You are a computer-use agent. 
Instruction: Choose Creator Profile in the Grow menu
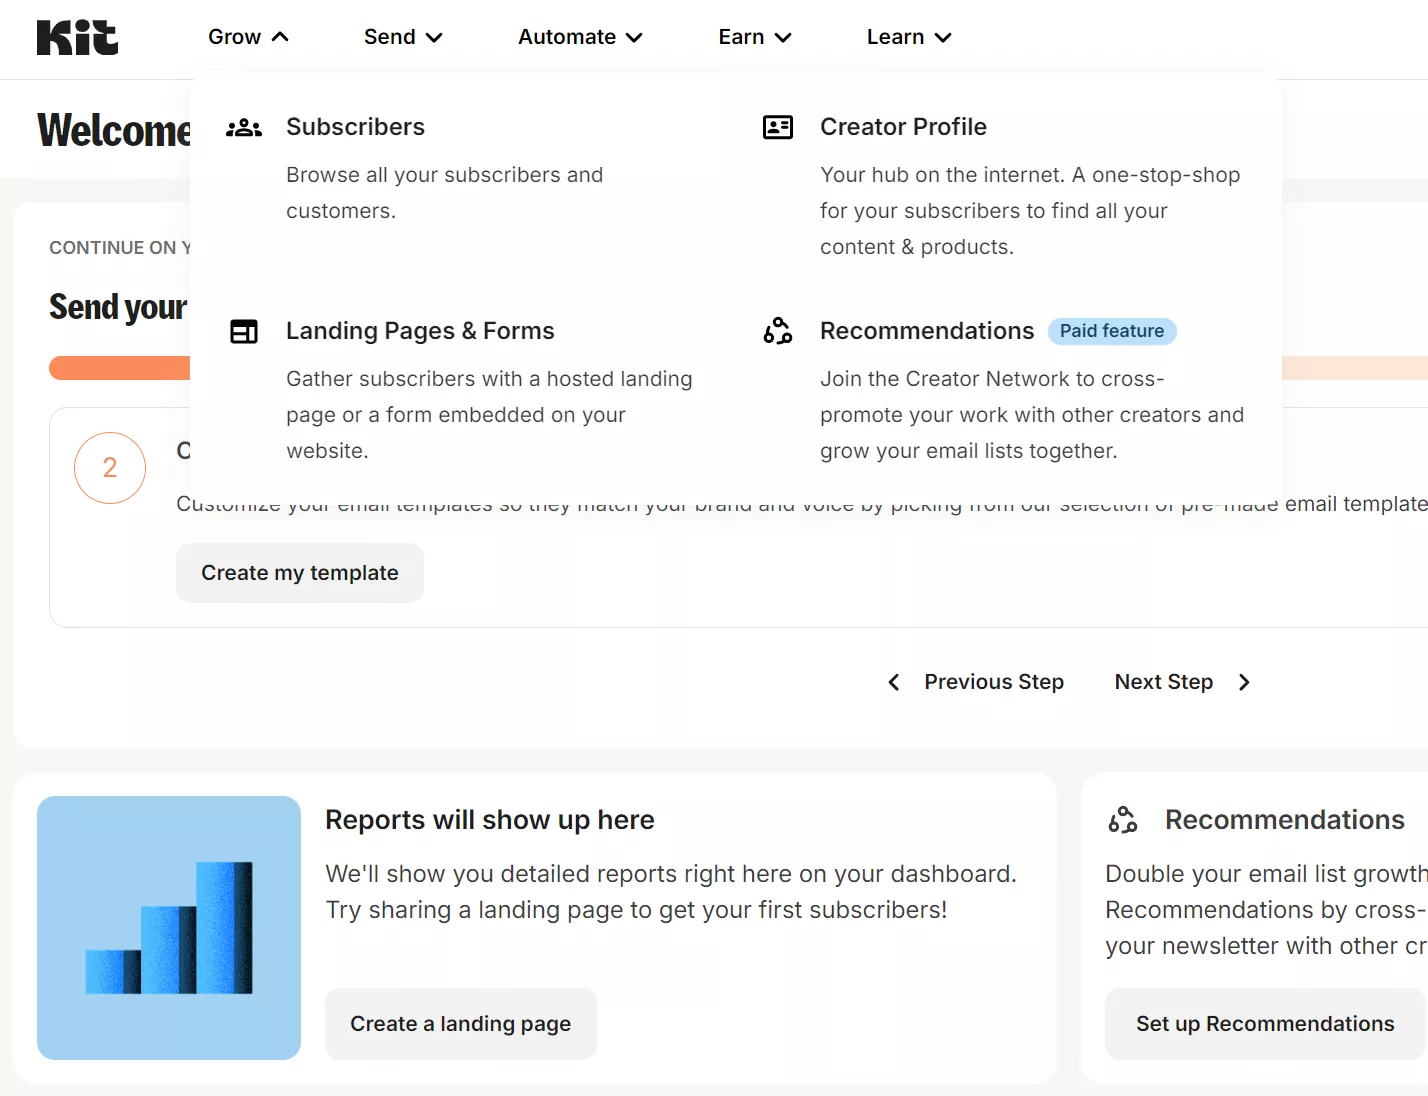pos(902,127)
